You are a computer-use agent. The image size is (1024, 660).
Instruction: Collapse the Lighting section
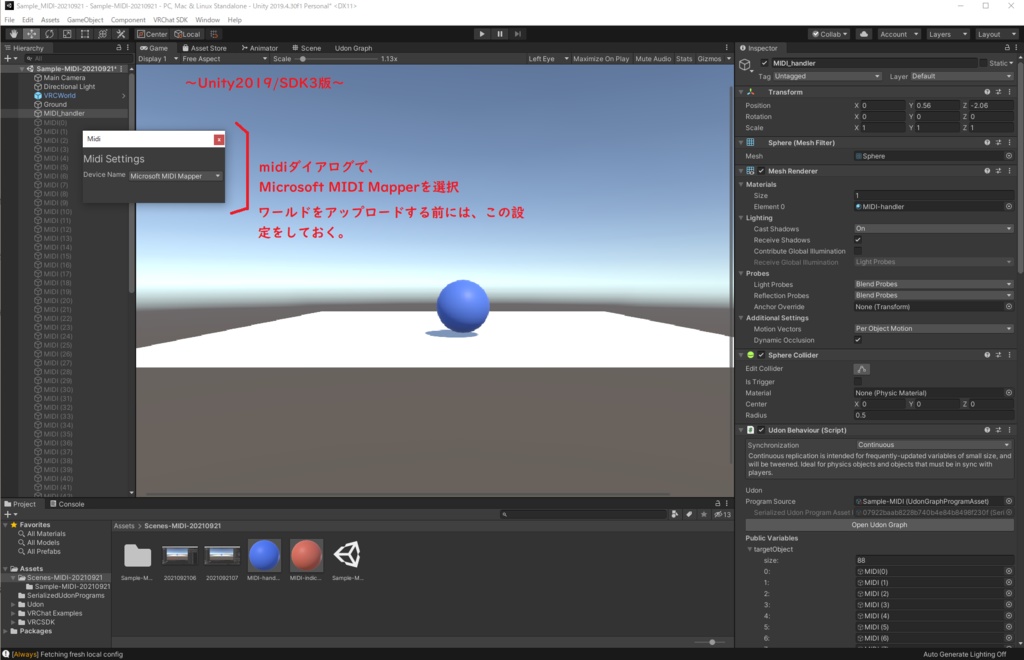pyautogui.click(x=741, y=218)
